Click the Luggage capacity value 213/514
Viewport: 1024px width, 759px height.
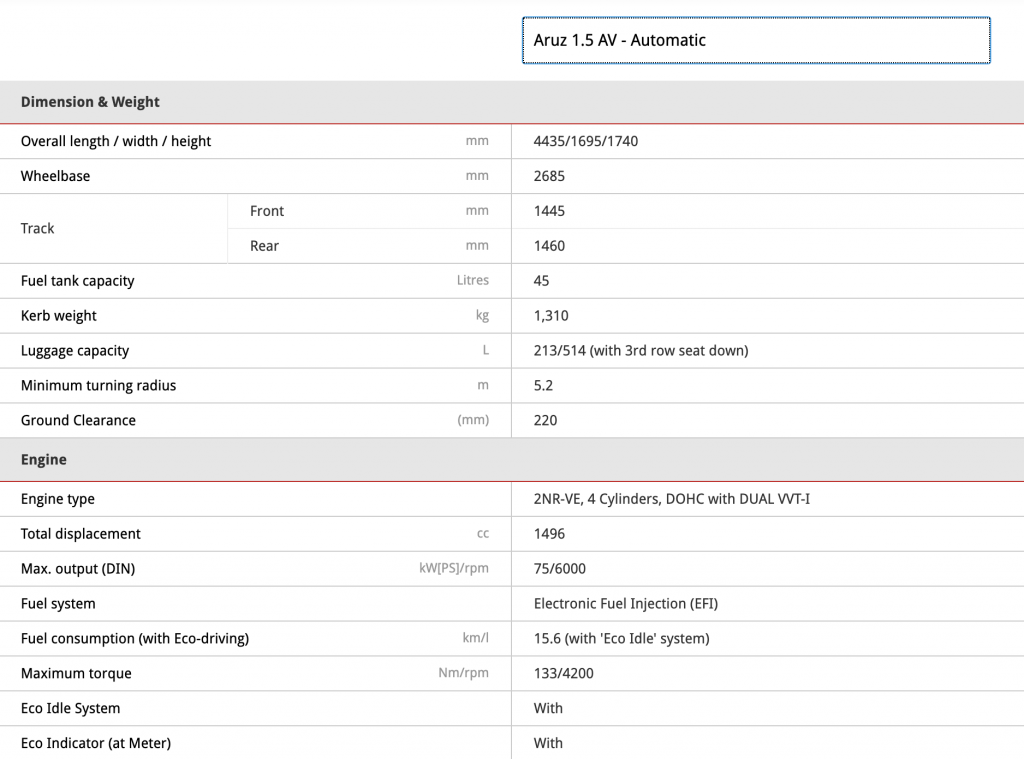click(640, 351)
